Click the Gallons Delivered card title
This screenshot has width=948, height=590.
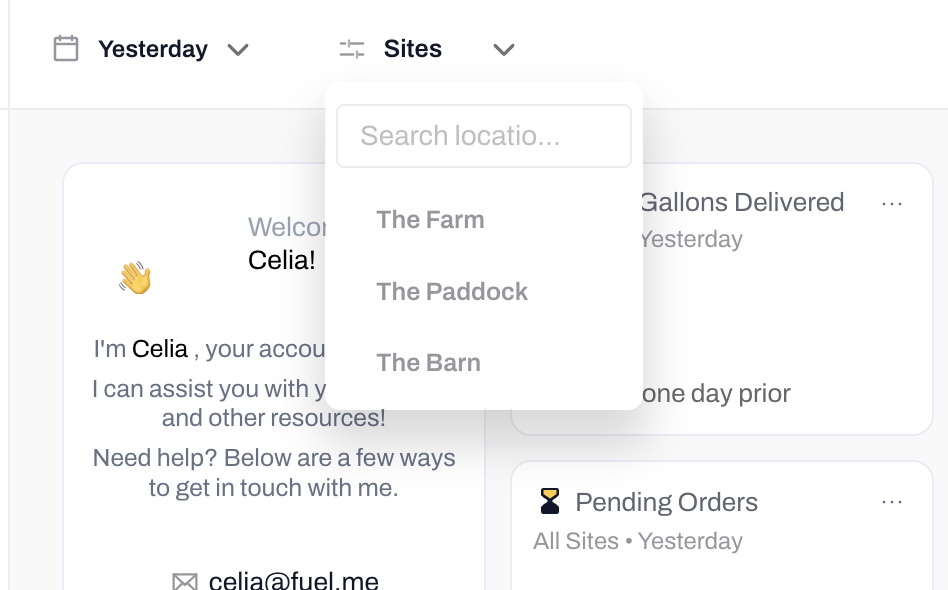[x=741, y=203]
